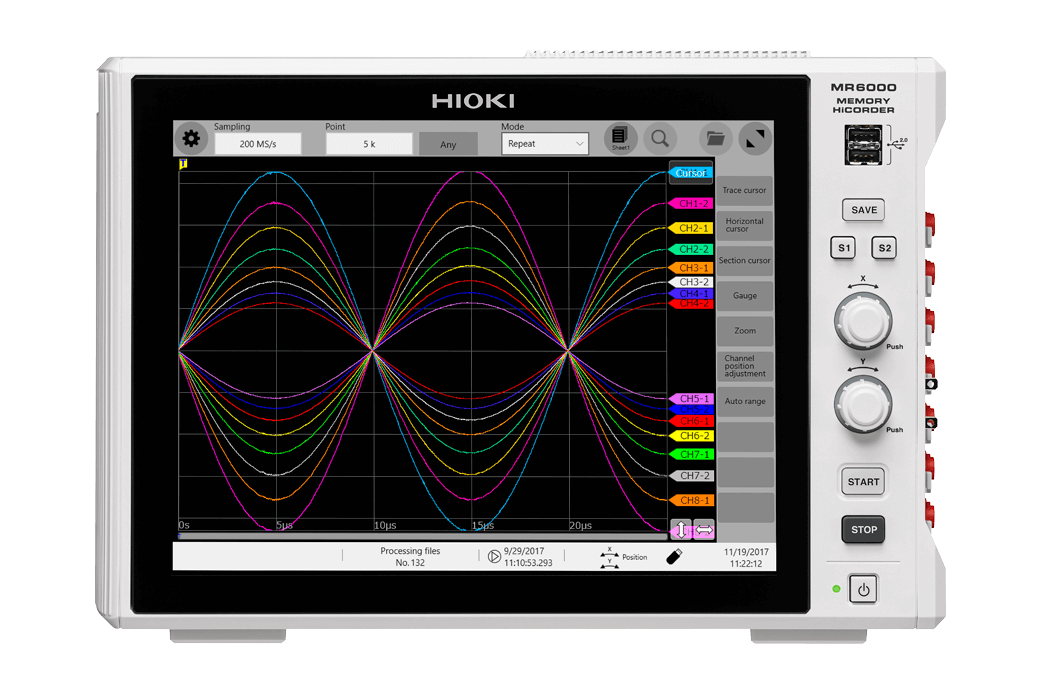This screenshot has height=694, width=1040.
Task: Open the settings gear menu
Action: (191, 139)
